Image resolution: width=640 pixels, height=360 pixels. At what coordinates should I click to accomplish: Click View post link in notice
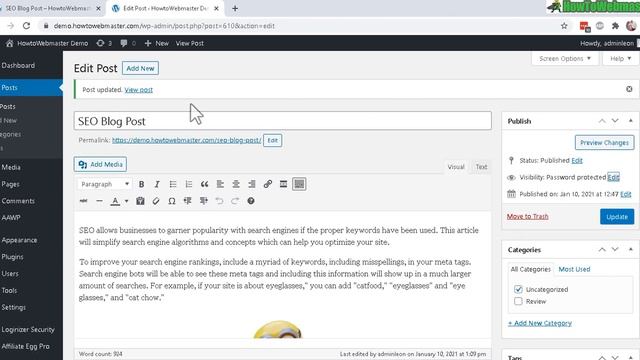pos(138,90)
